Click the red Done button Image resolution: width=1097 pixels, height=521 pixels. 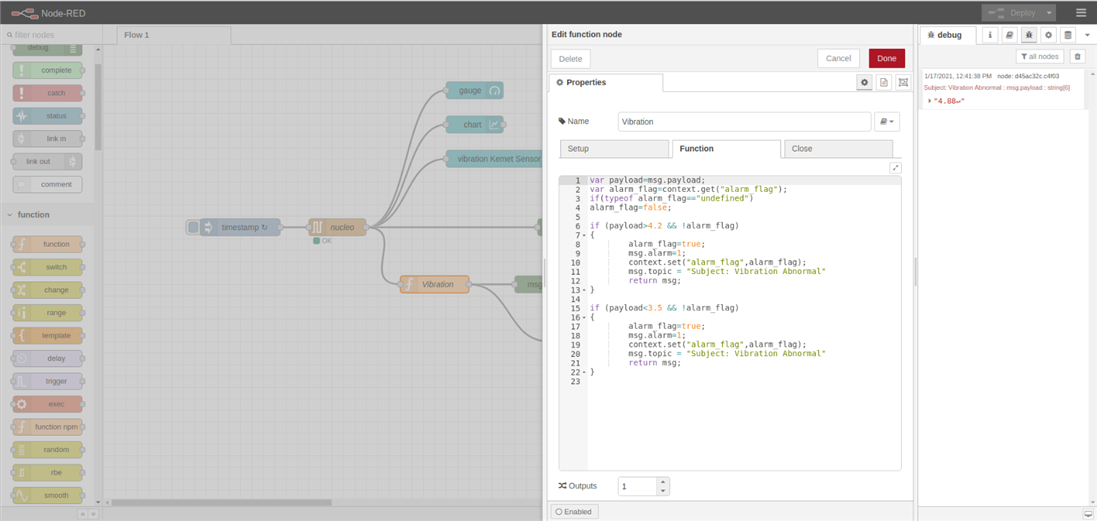point(886,58)
